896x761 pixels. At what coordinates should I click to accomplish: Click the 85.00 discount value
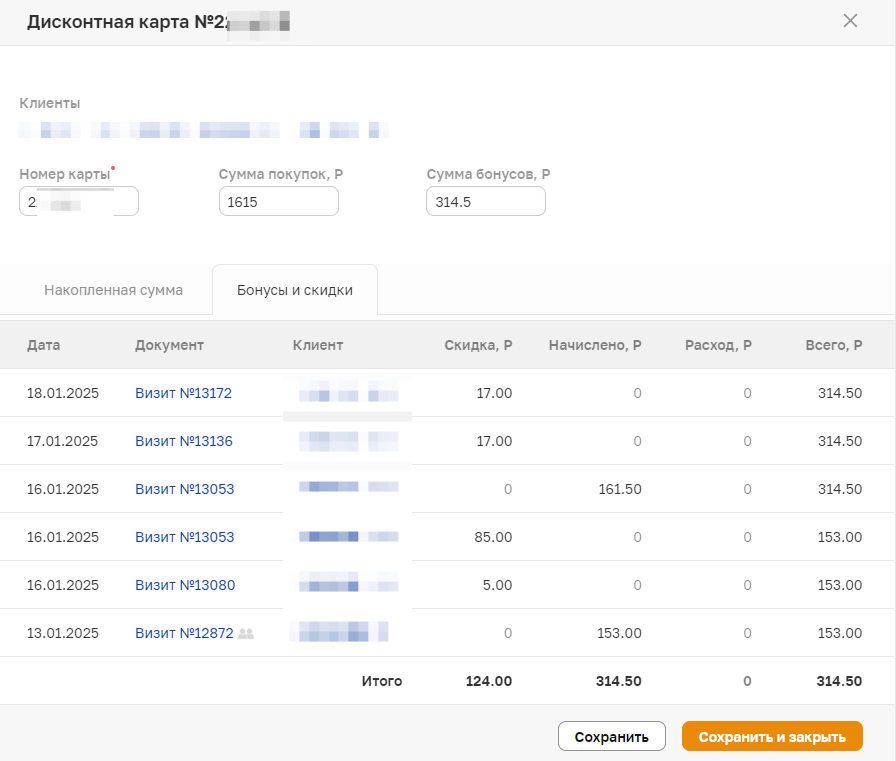pyautogui.click(x=493, y=537)
